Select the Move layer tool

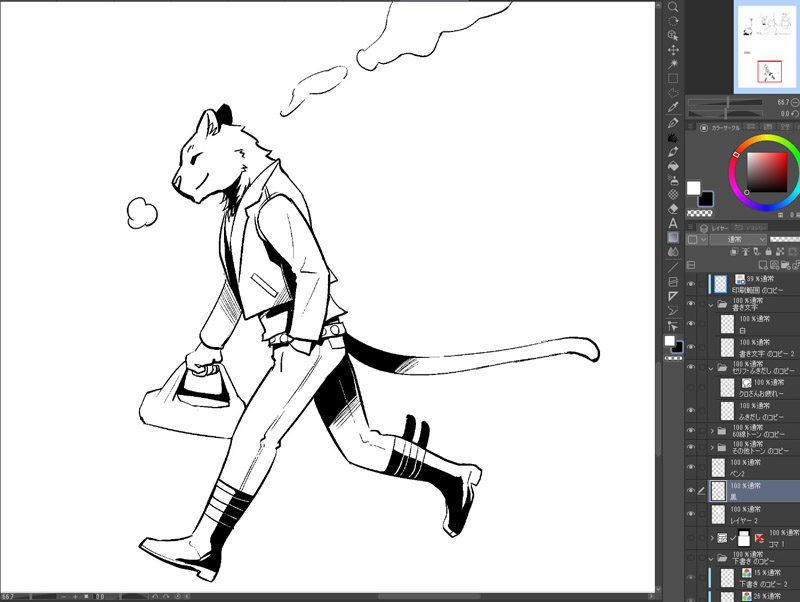(x=673, y=49)
